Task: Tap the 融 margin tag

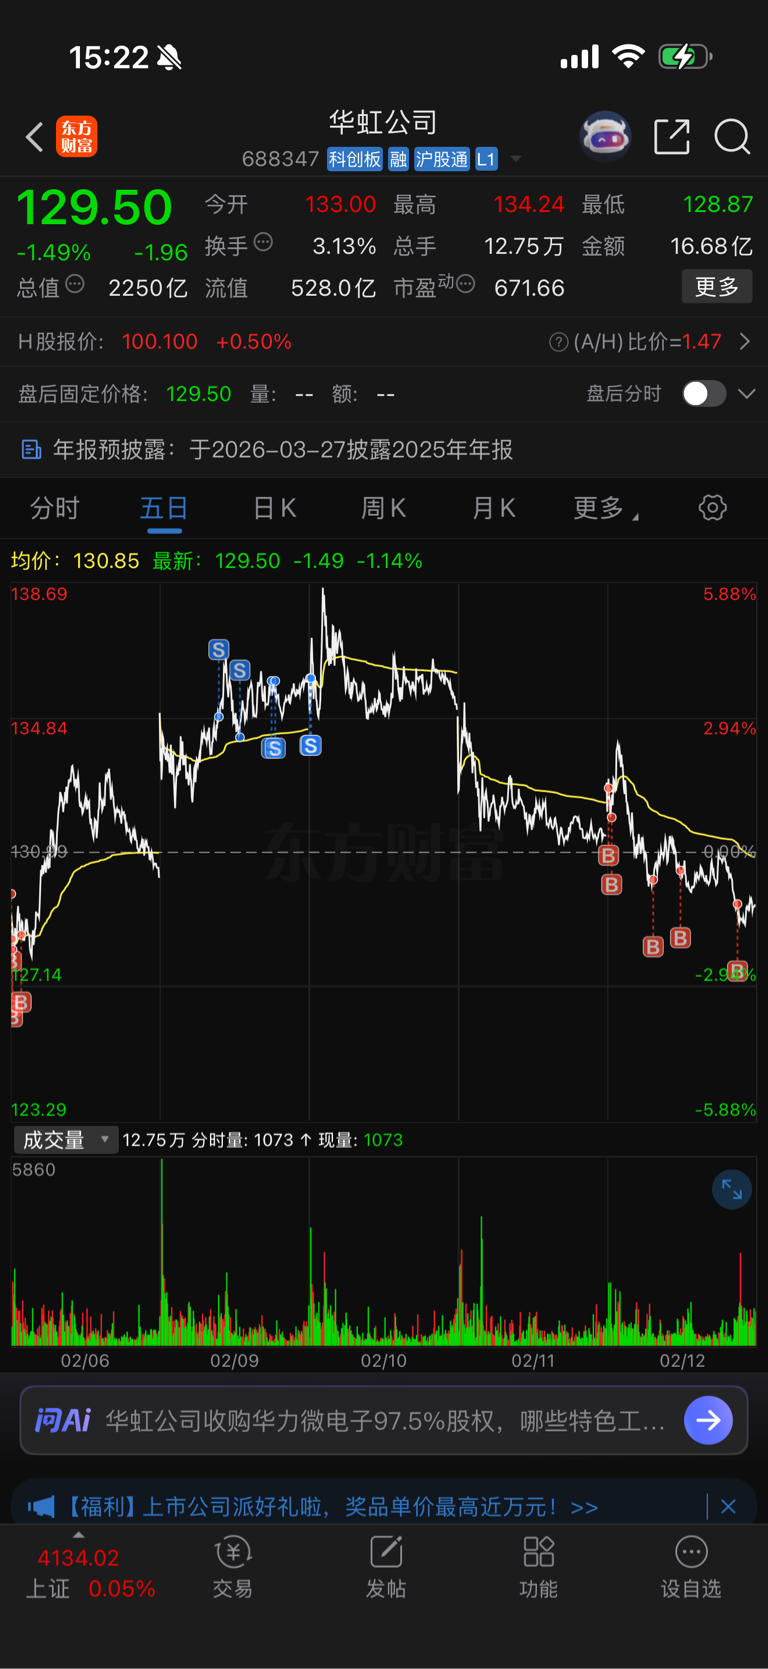Action: [398, 159]
